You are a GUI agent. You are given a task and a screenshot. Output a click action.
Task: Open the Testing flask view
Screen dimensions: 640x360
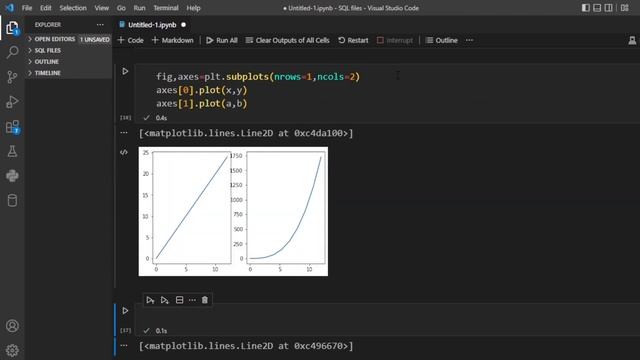[12, 151]
